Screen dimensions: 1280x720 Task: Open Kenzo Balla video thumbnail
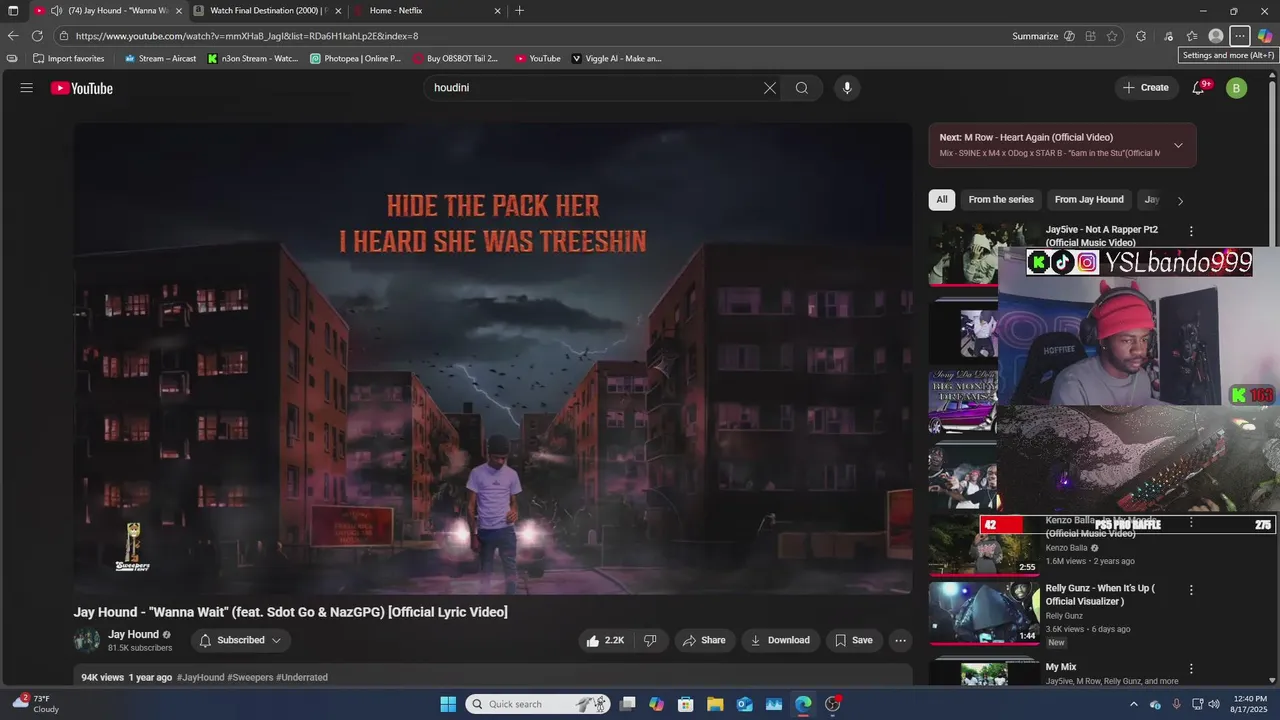click(x=984, y=545)
